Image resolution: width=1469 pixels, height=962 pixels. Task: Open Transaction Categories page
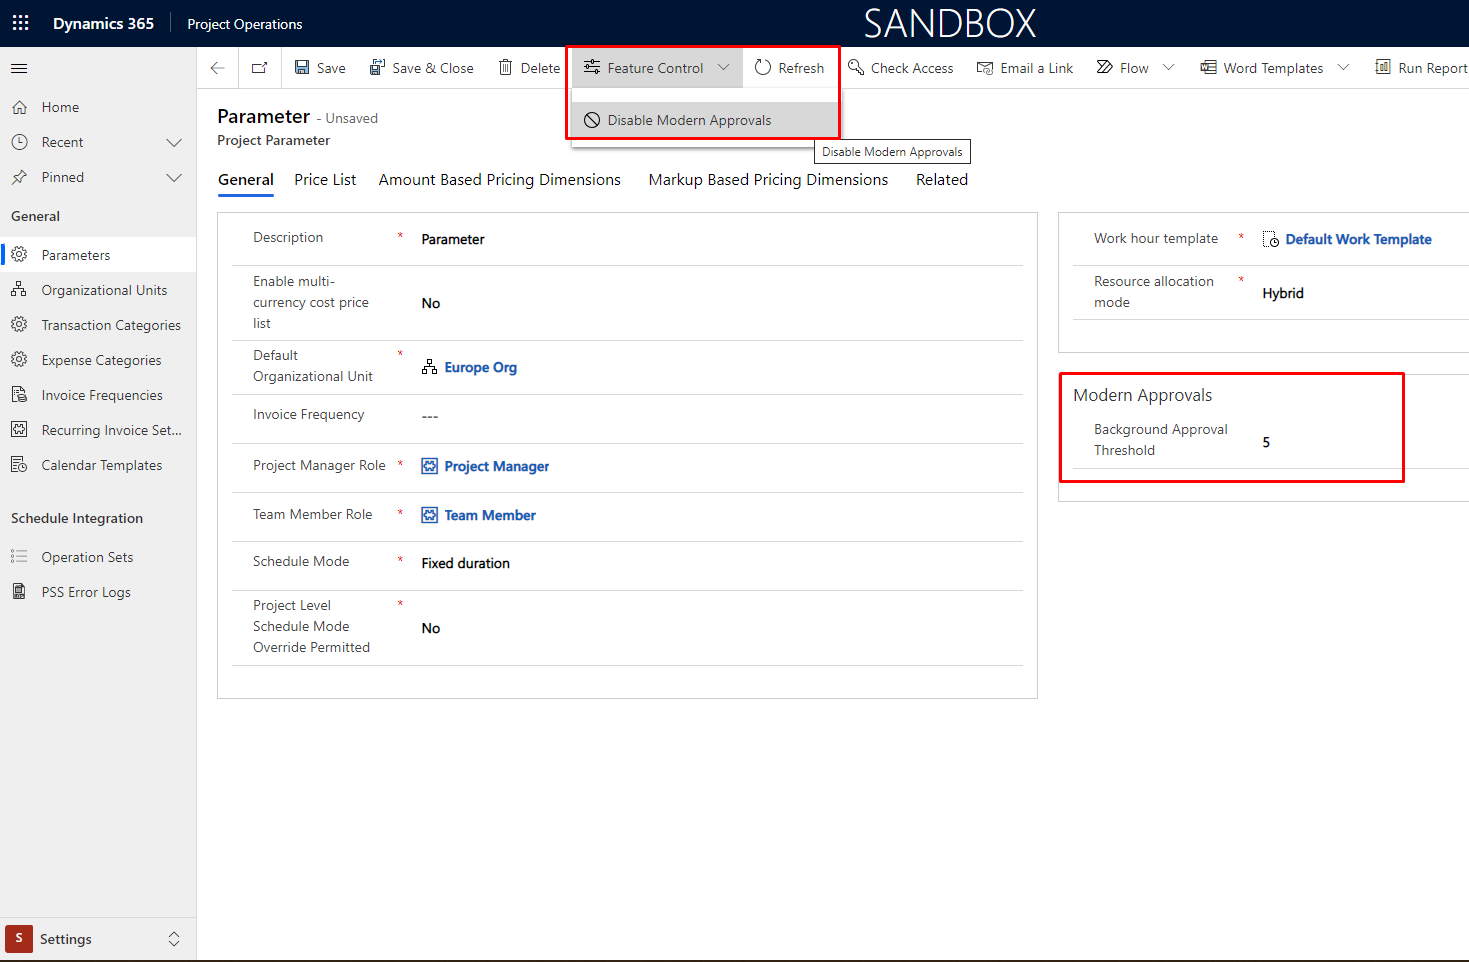pyautogui.click(x=98, y=325)
